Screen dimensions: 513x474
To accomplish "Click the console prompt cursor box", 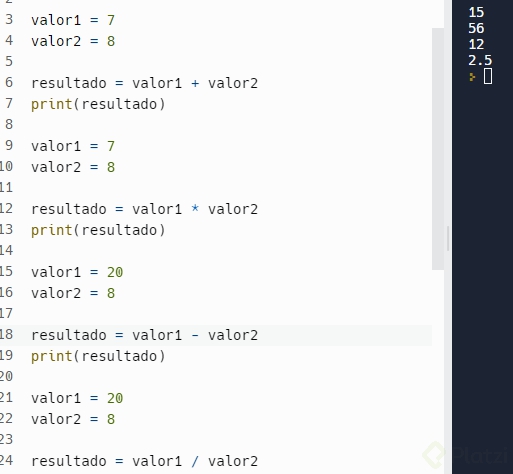I will [488, 76].
